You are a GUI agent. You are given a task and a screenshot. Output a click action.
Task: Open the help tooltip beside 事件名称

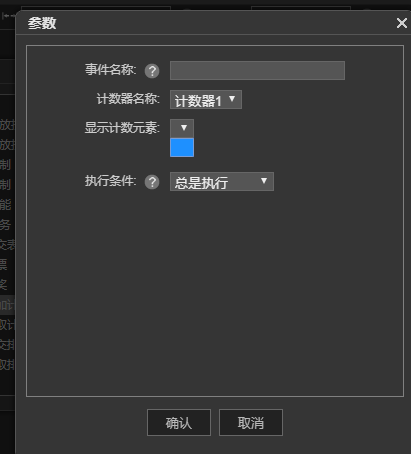[152, 71]
